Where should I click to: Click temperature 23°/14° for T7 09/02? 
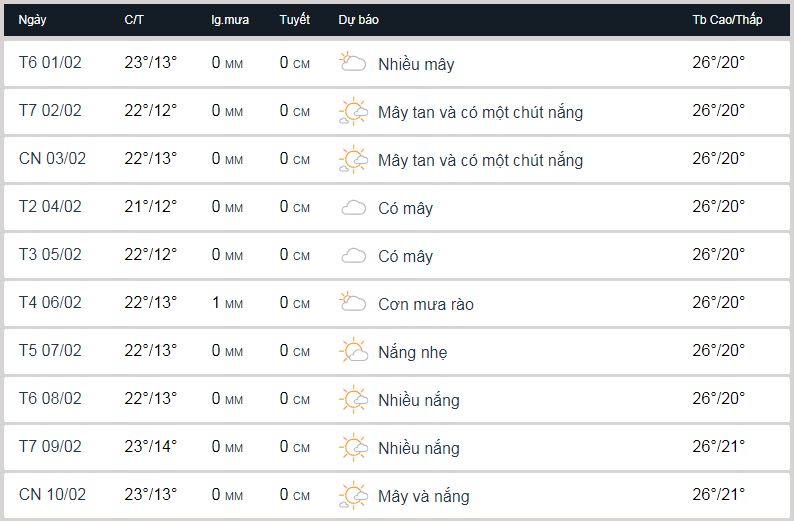151,446
